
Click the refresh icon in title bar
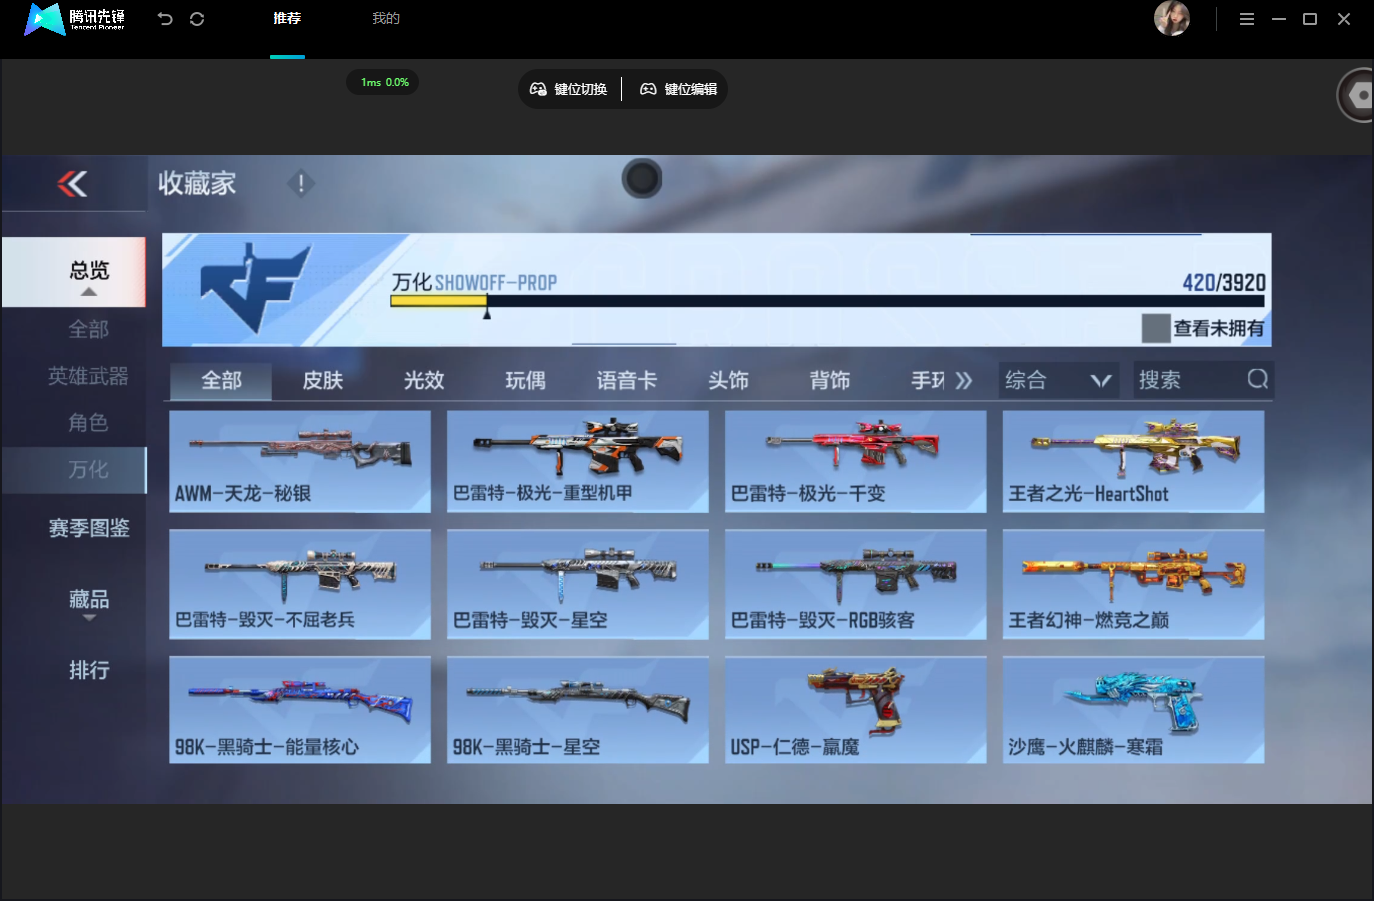(x=197, y=19)
